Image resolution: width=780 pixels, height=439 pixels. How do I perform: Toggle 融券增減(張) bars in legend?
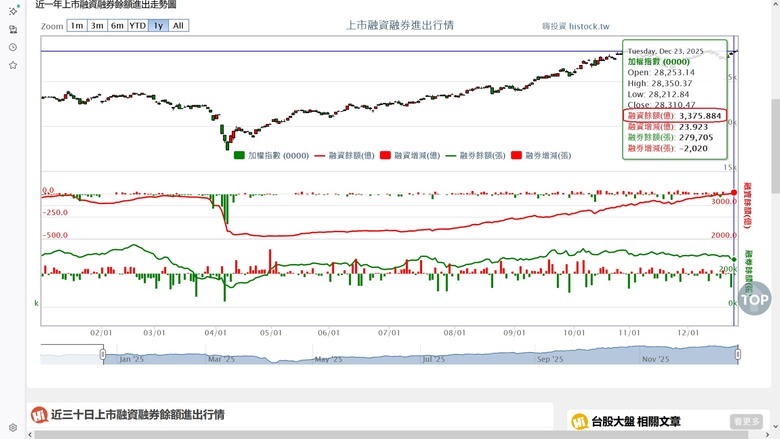pos(541,156)
